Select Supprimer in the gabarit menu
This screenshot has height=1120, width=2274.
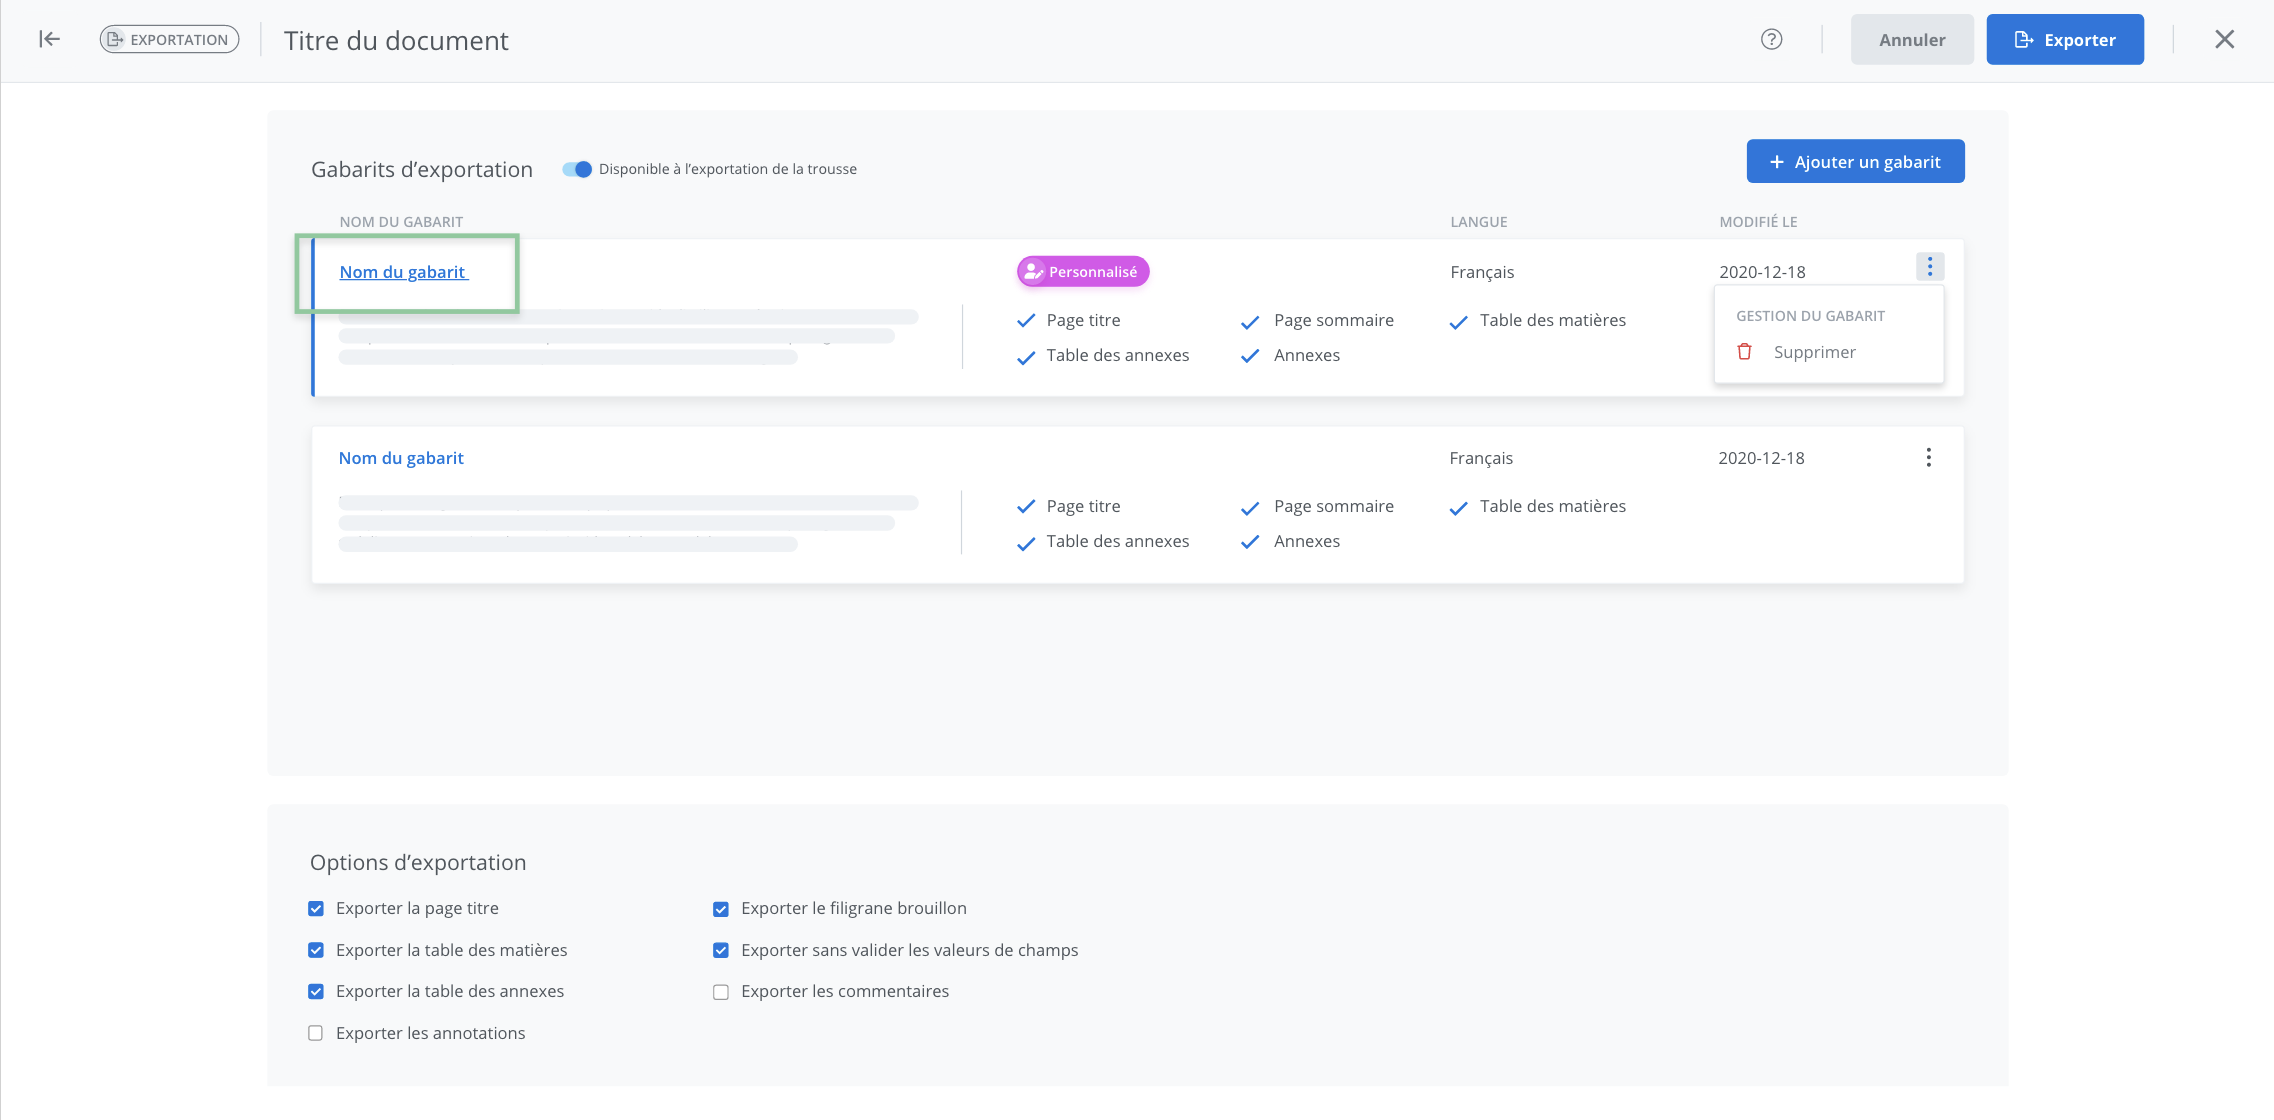(1814, 352)
